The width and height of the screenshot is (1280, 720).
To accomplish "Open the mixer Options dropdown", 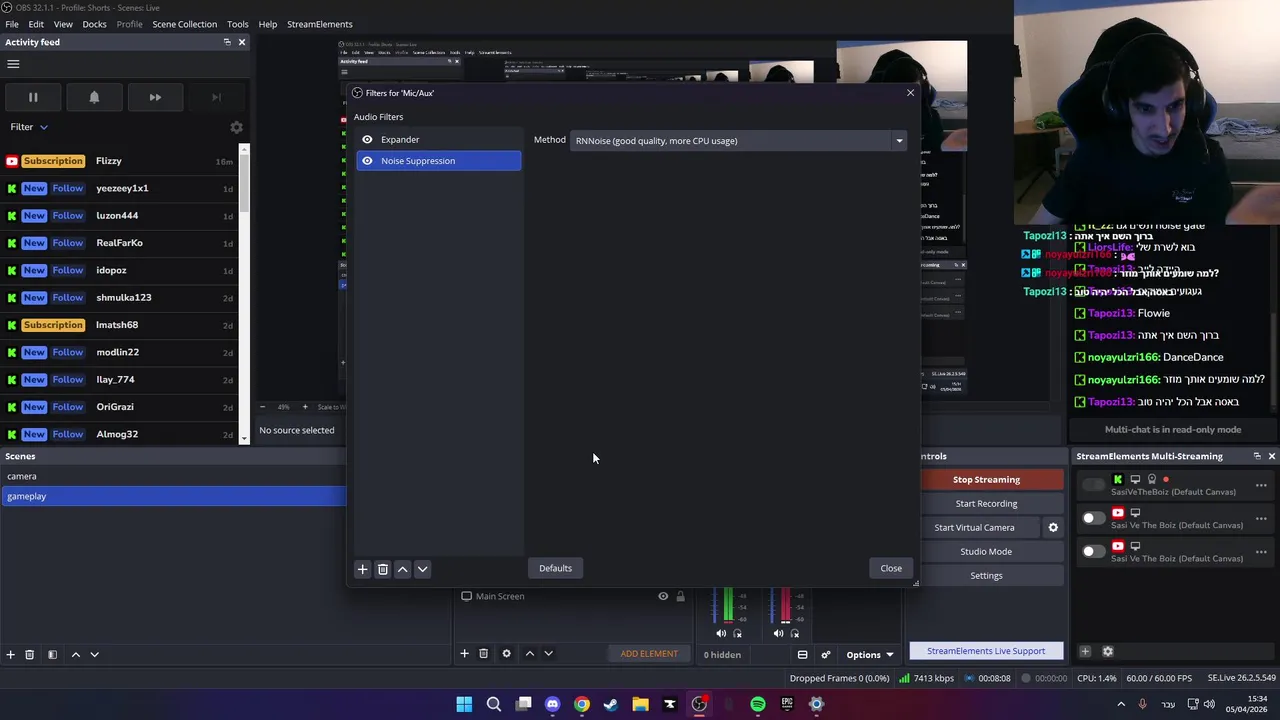I will pos(869,655).
